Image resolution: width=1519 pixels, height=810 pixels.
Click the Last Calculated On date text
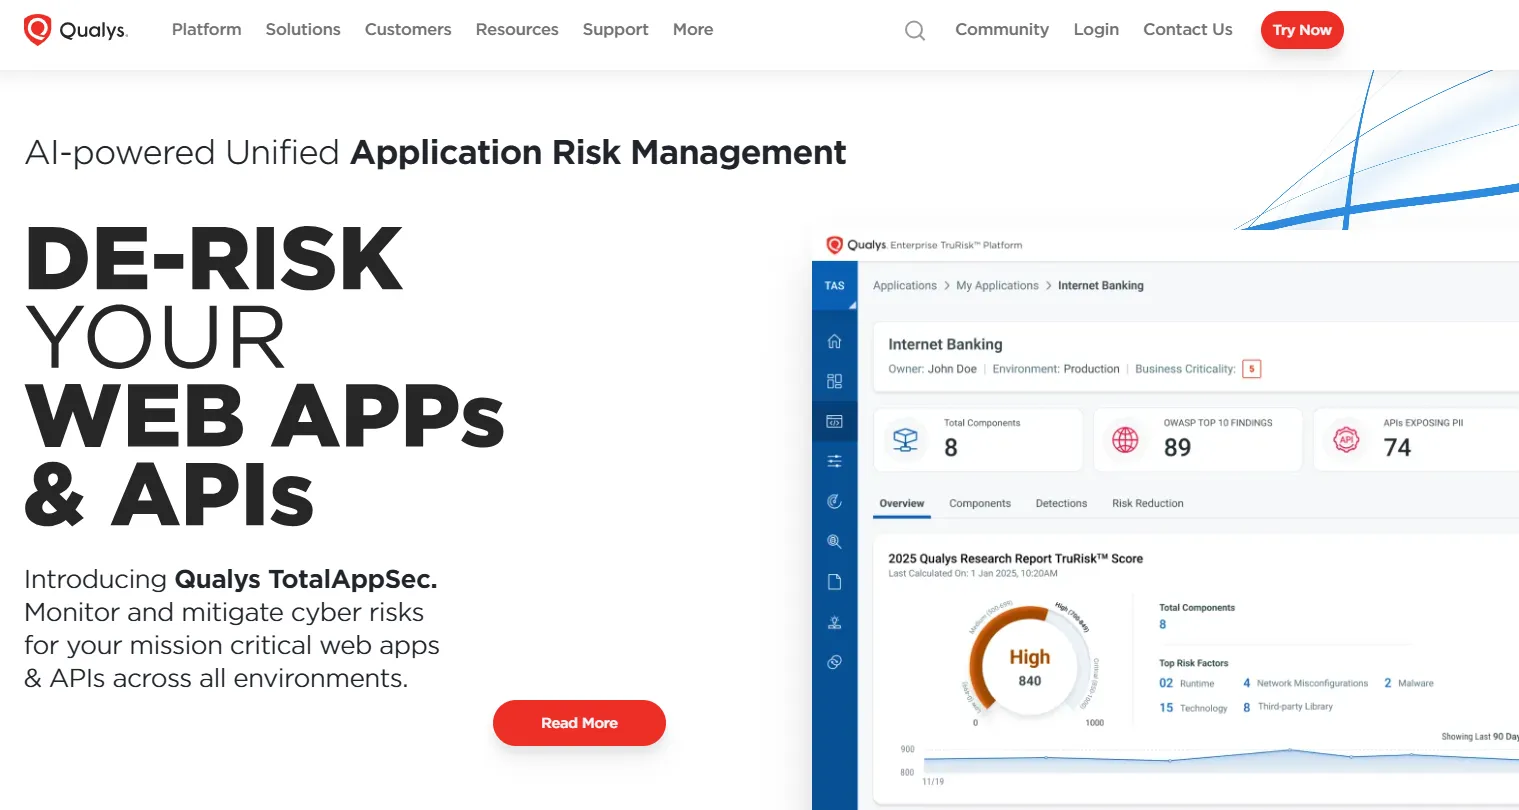click(x=973, y=574)
